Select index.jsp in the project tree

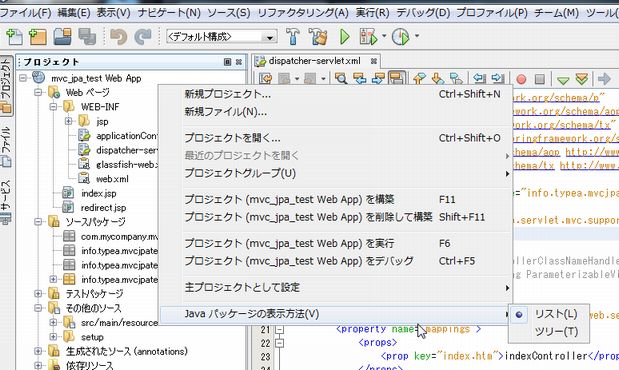tap(99, 193)
